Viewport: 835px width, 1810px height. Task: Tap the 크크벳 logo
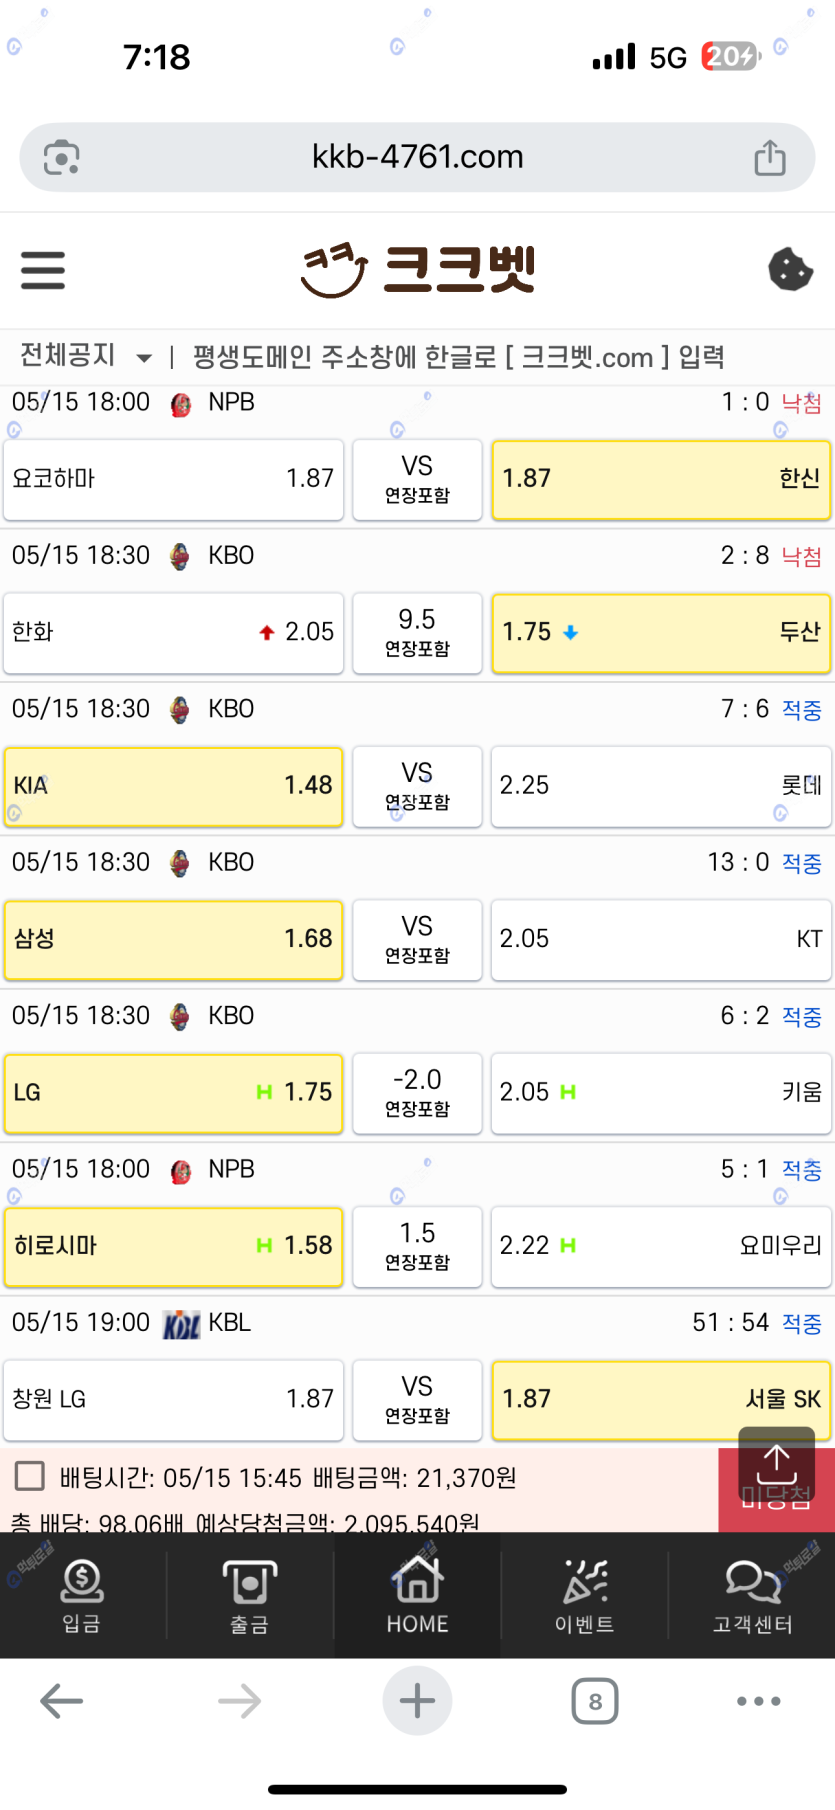pyautogui.click(x=417, y=270)
